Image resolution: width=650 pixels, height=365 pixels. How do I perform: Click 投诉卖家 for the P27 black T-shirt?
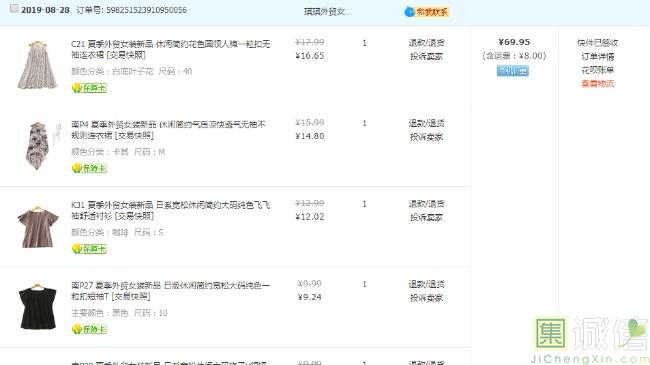426,298
